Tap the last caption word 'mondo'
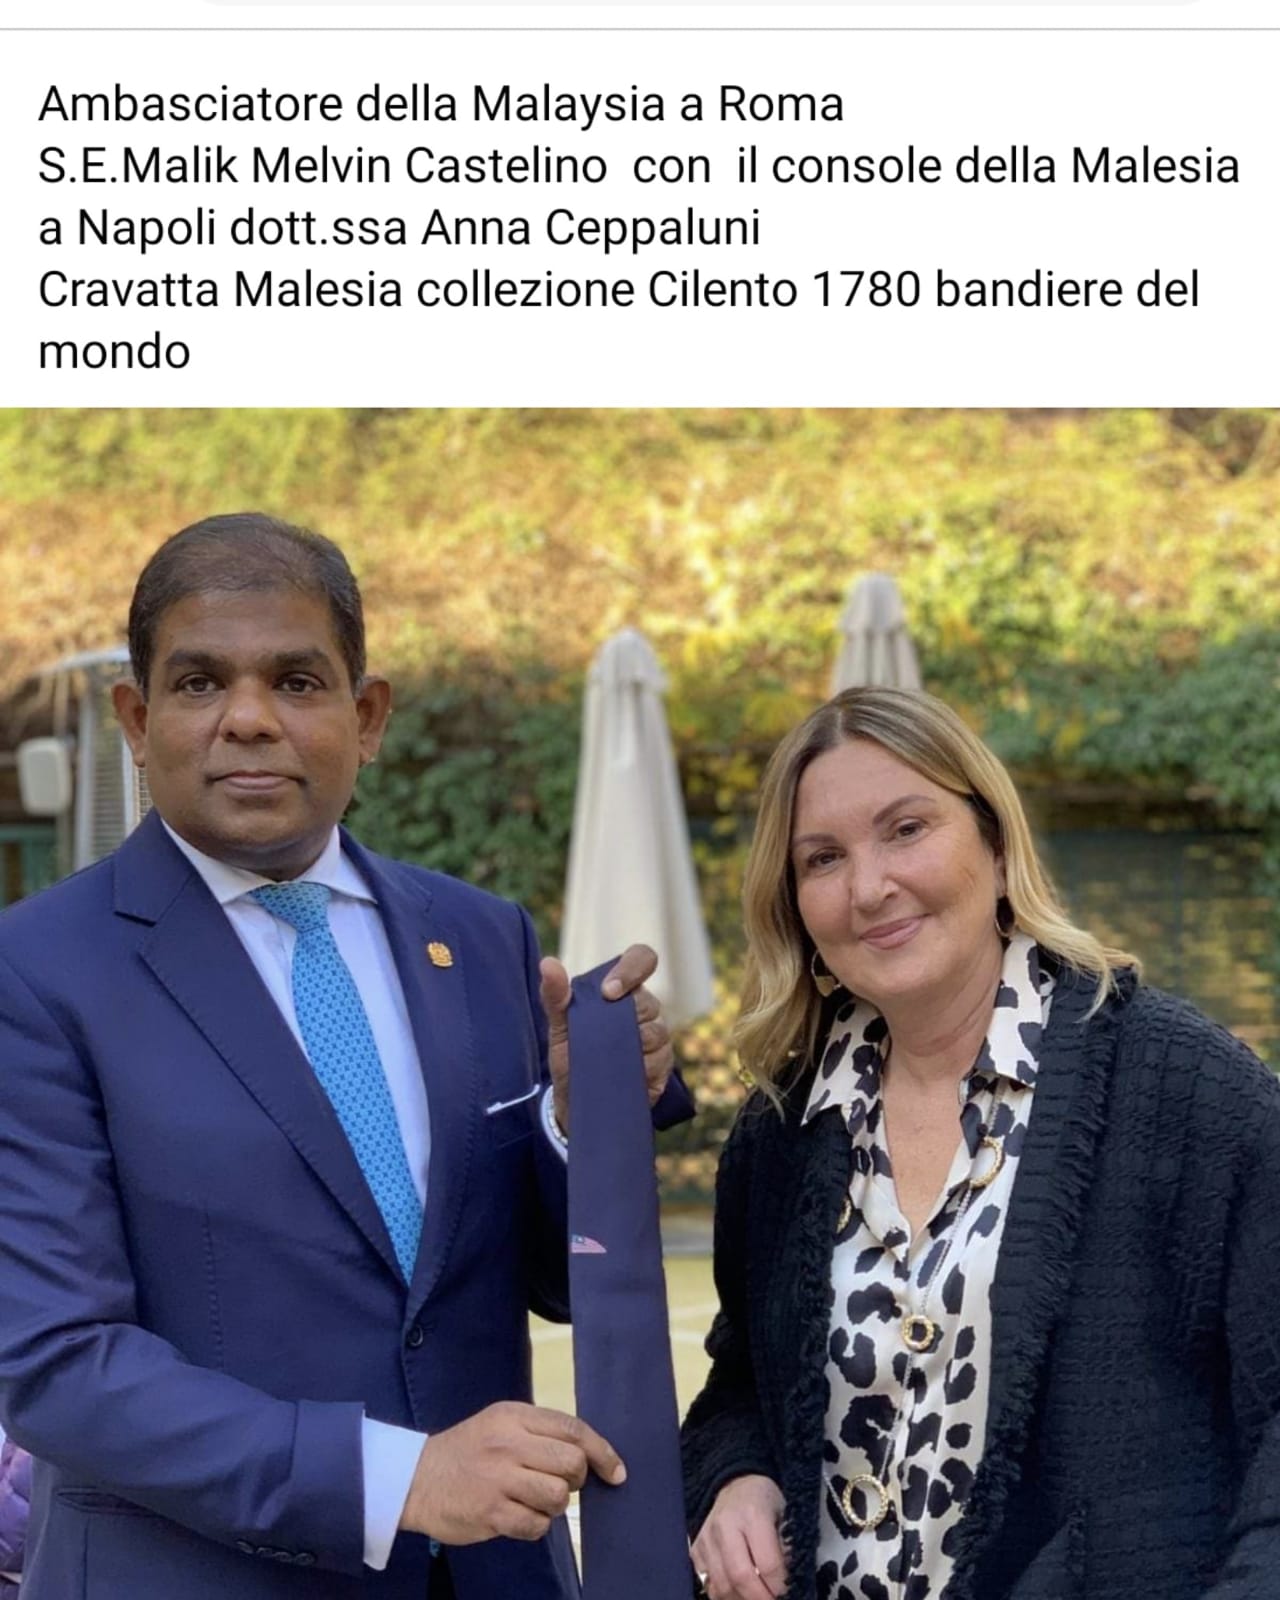This screenshot has width=1280, height=1600. pyautogui.click(x=114, y=353)
